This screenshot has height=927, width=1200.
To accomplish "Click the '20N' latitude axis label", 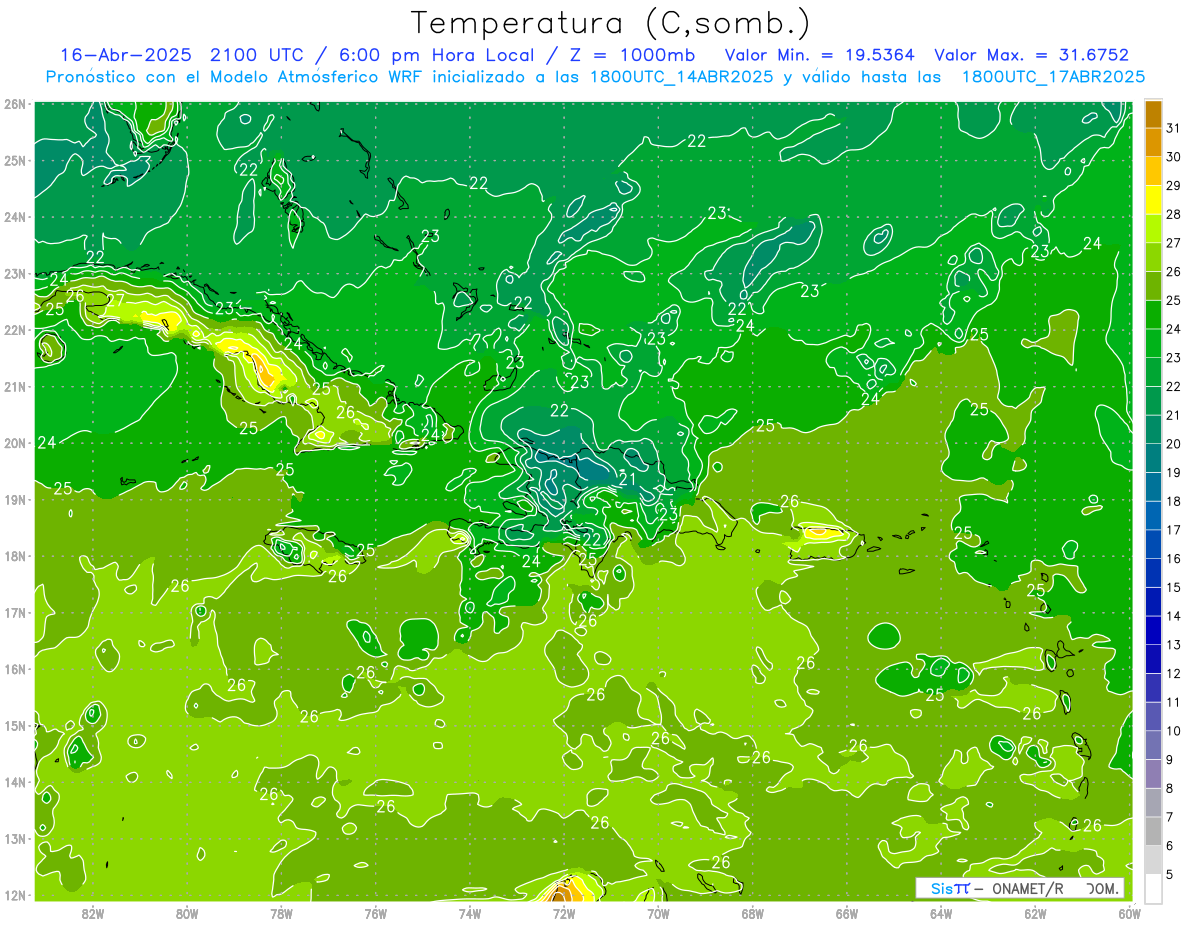I will point(14,443).
